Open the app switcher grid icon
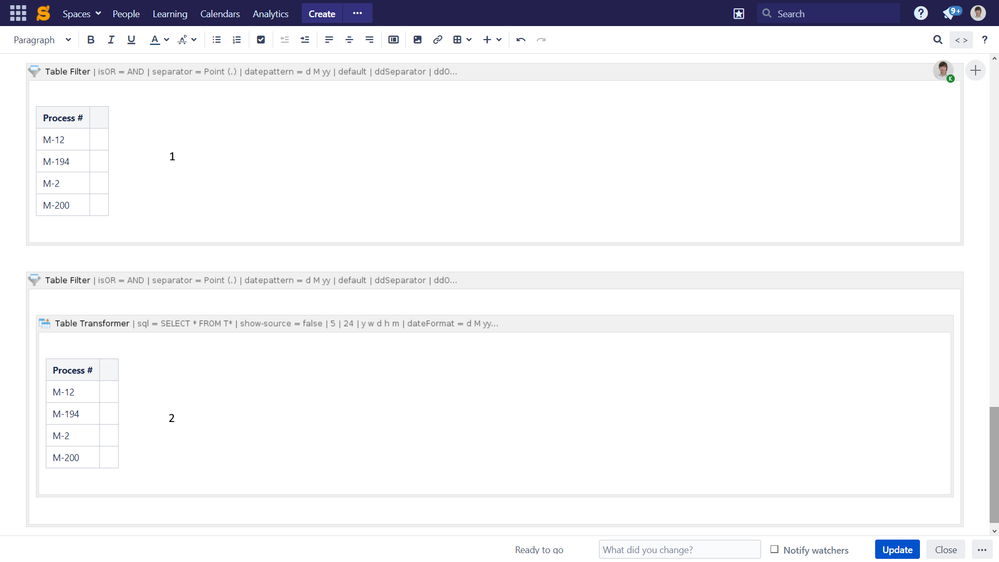 point(18,13)
